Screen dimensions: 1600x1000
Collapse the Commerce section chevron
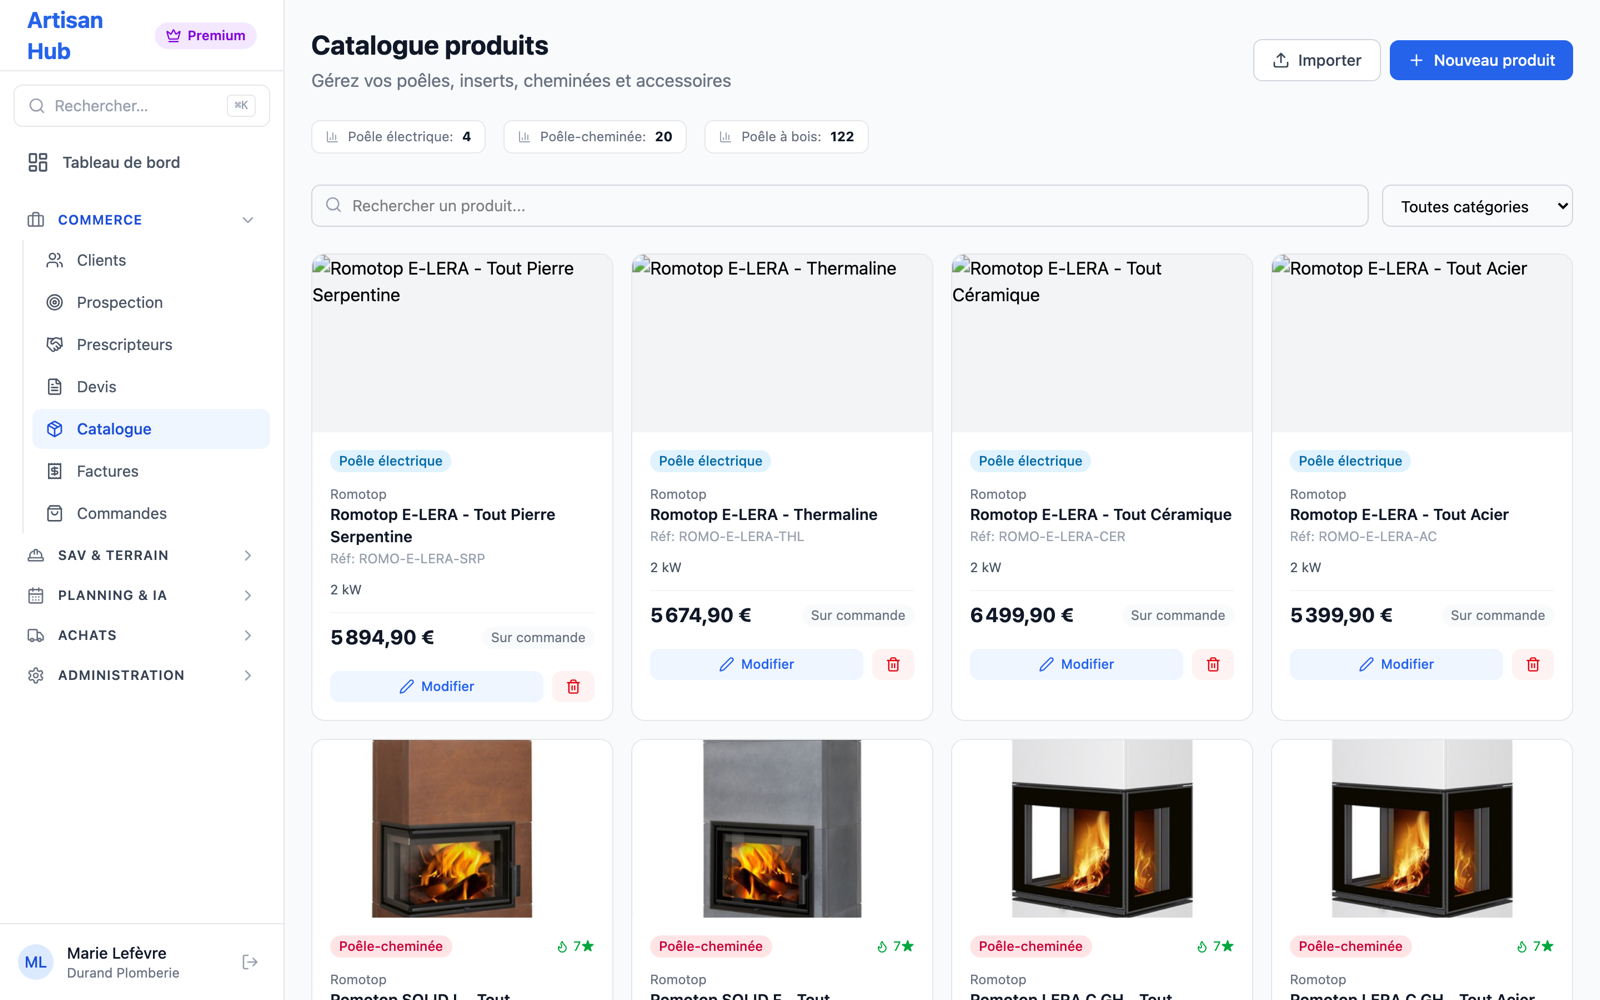click(x=248, y=220)
